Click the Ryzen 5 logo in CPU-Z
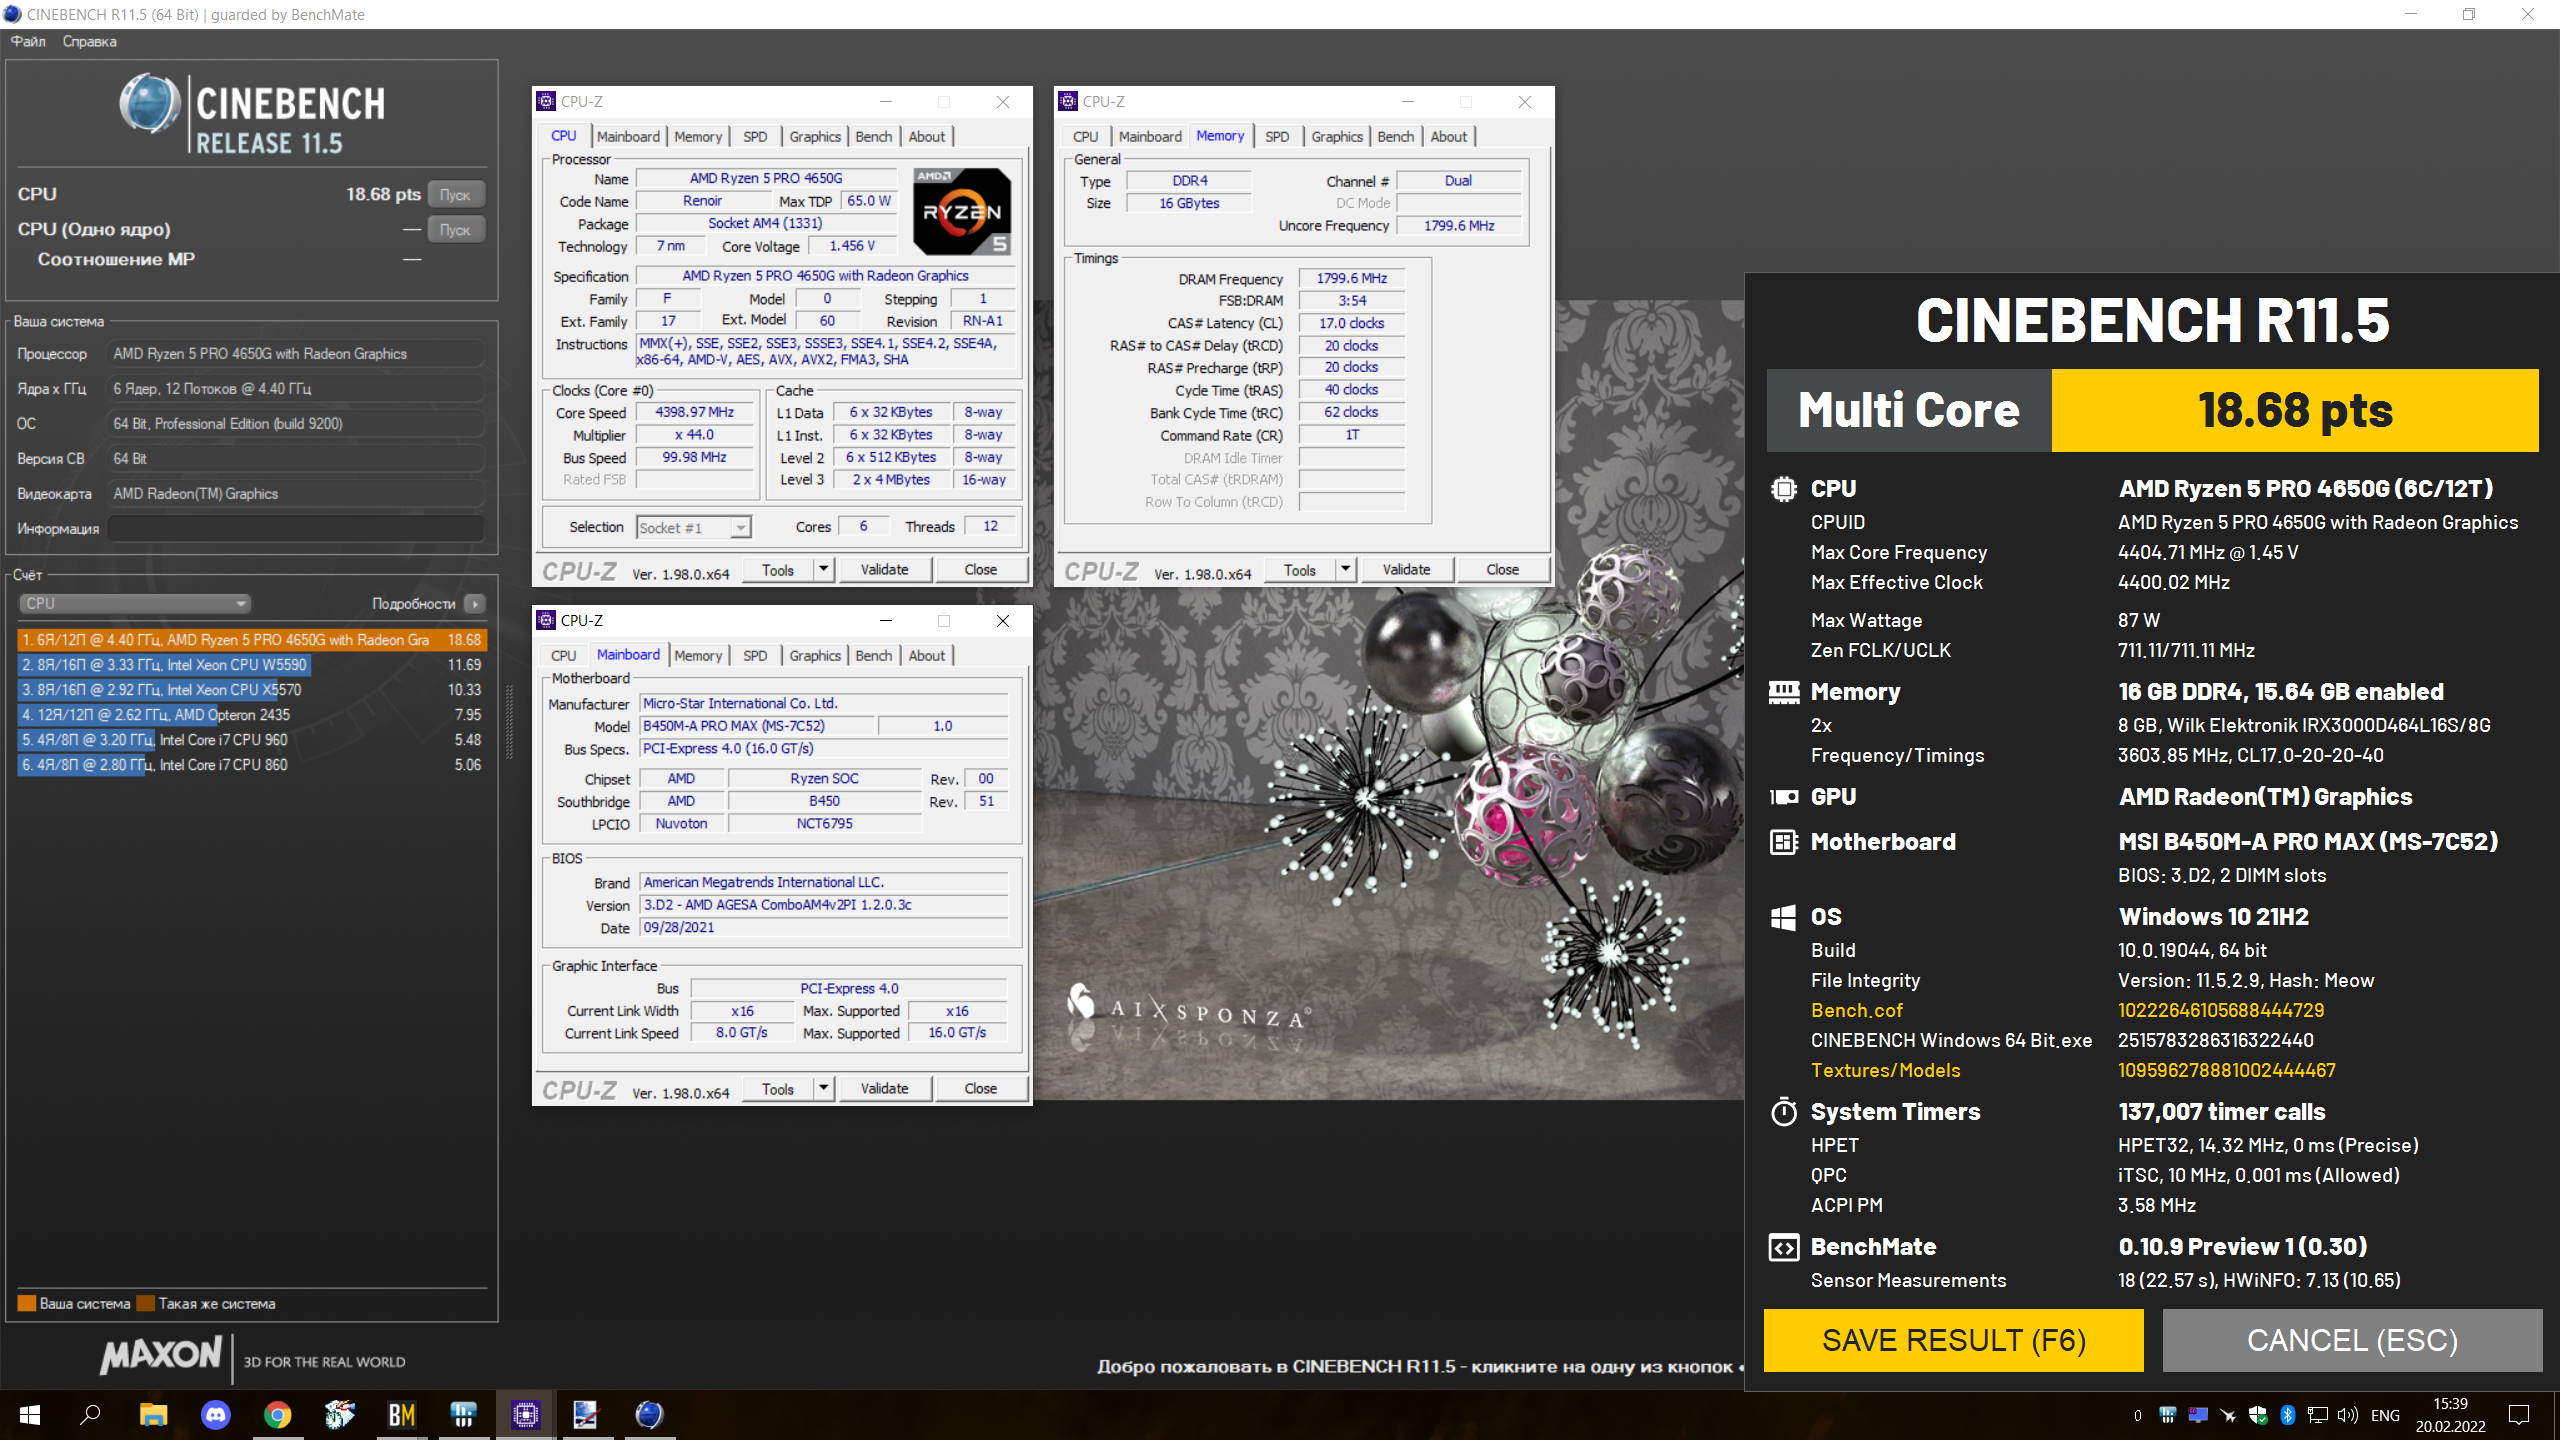2560x1440 pixels. pos(962,211)
